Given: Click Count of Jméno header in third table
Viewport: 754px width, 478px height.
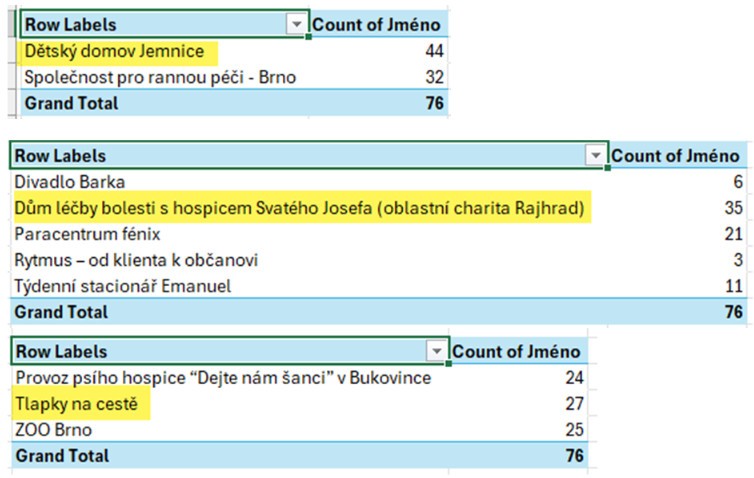Looking at the screenshot, I should pos(516,351).
